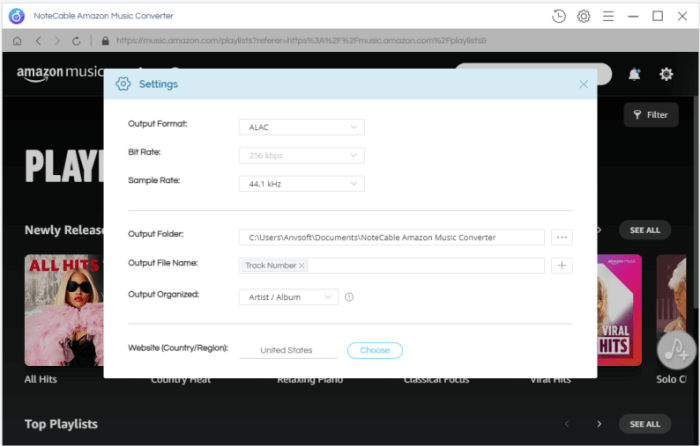Click the Top Playlists heading
The image size is (700, 446).
point(61,424)
